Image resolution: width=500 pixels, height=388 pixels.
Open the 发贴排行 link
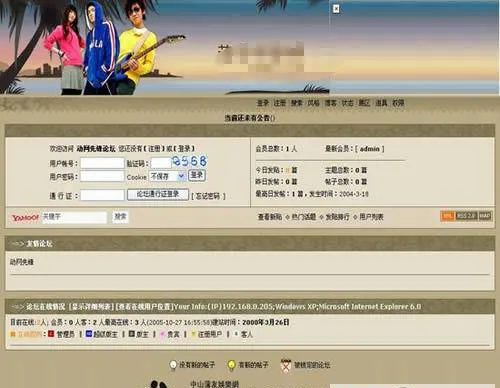(337, 217)
